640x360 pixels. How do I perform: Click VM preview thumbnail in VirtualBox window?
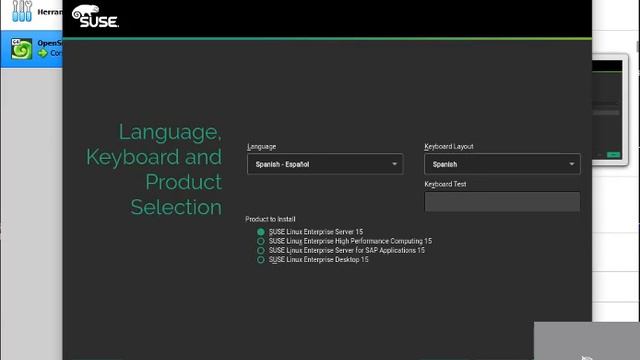(607, 109)
